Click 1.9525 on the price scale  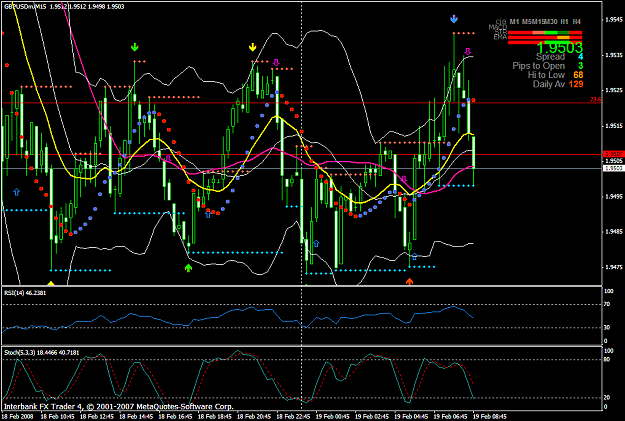point(614,90)
